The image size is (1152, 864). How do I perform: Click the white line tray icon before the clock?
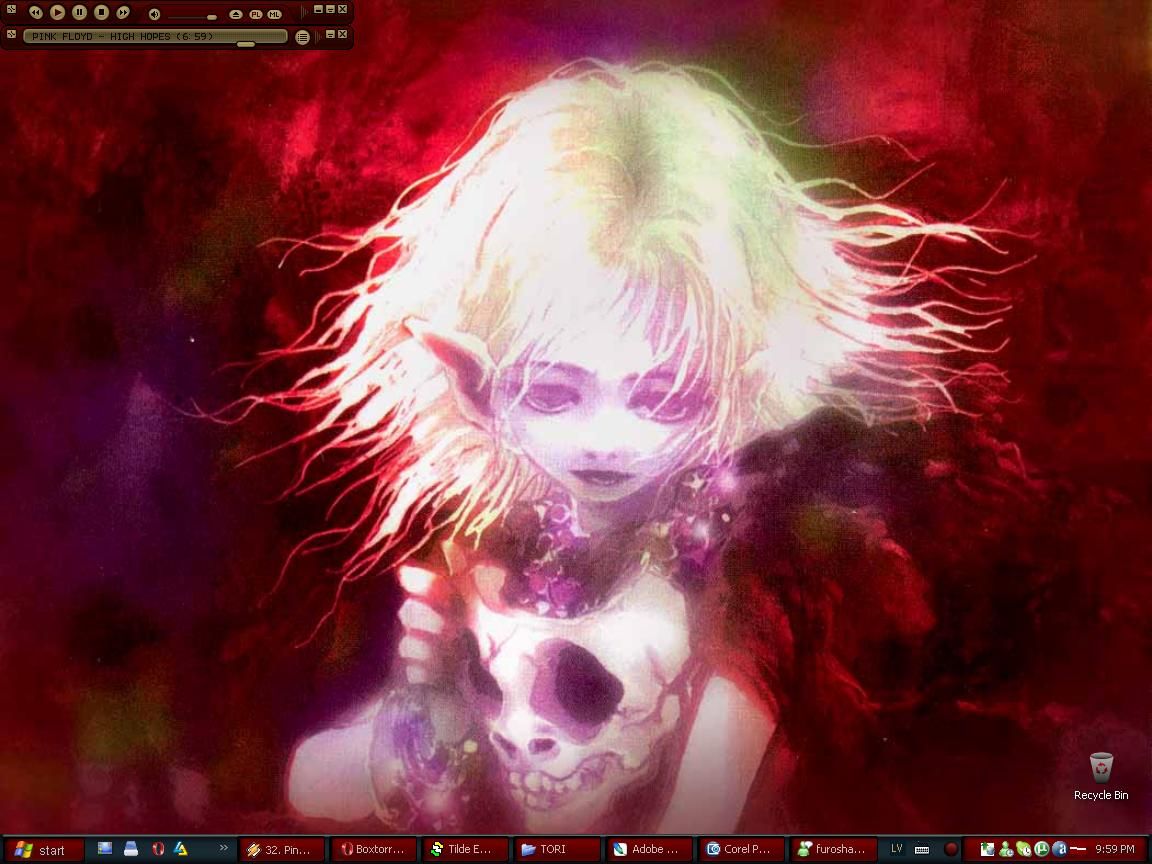click(x=1078, y=849)
